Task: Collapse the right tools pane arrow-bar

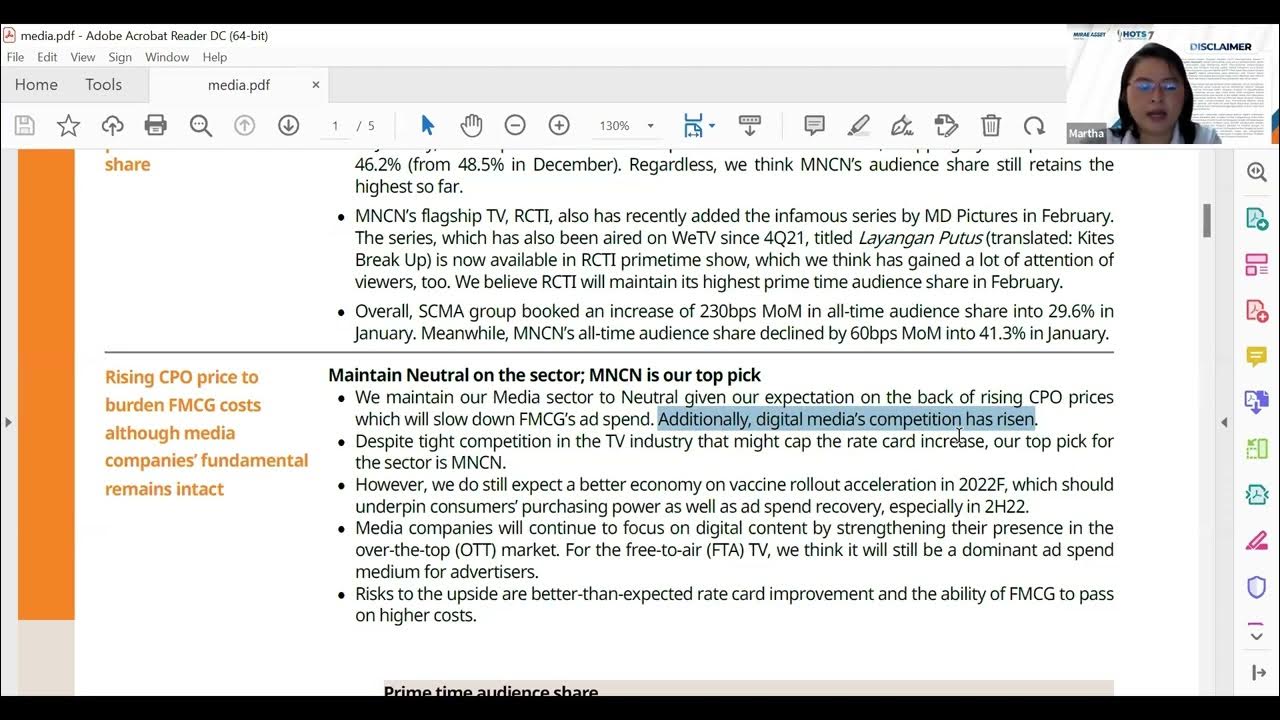Action: click(x=1257, y=673)
